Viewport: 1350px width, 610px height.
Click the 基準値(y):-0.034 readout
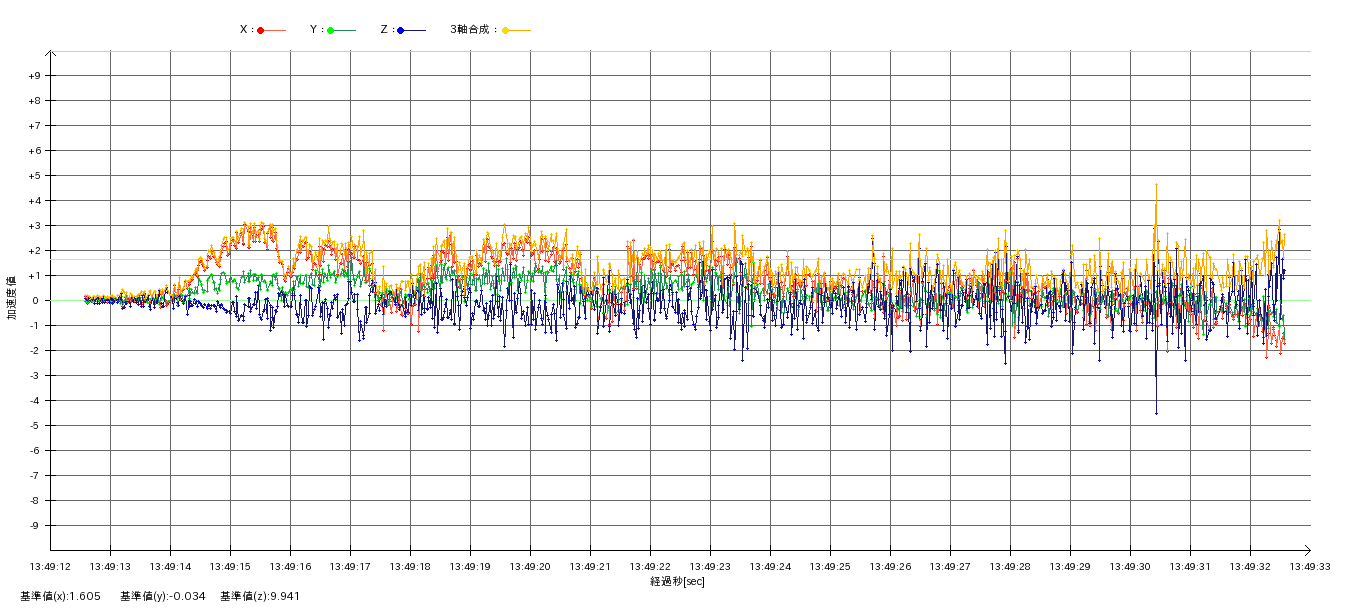162,596
